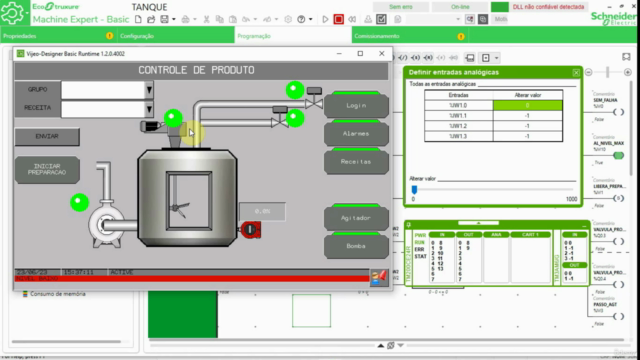Image resolution: width=640 pixels, height=360 pixels.
Task: Click the alarm user icon in HMI footer
Action: (379, 278)
